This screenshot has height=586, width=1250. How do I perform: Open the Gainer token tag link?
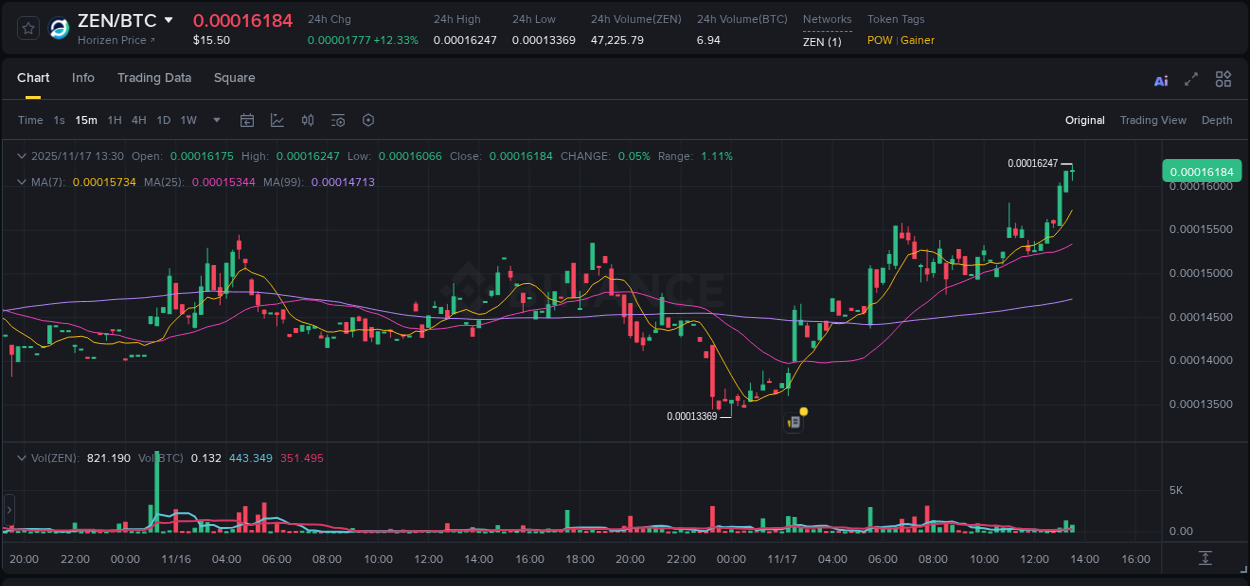pos(918,41)
